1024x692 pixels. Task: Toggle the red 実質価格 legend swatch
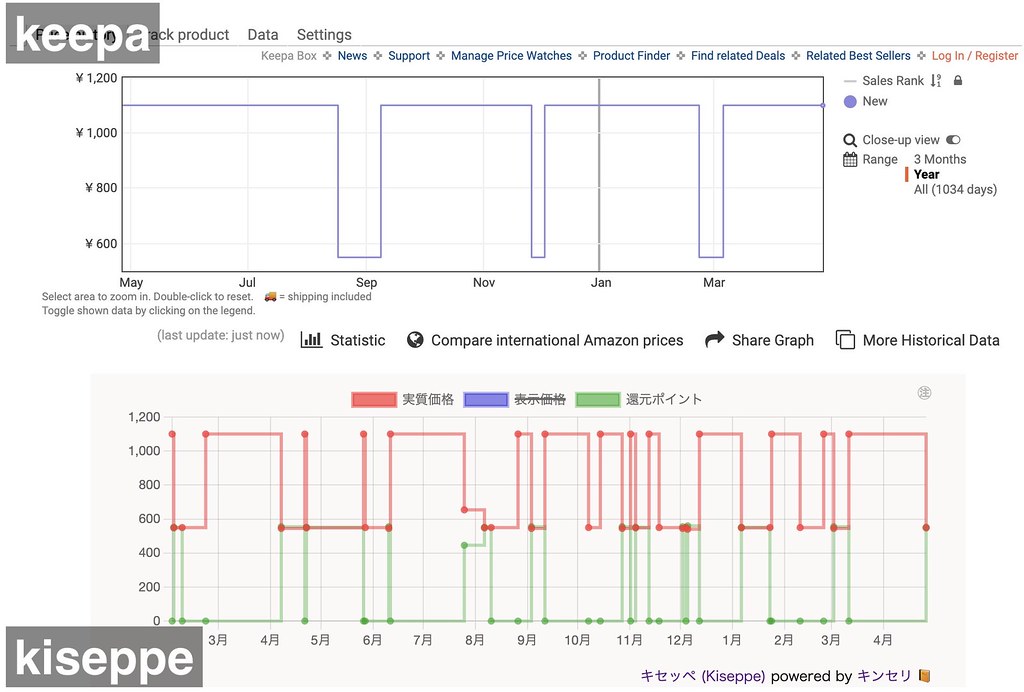click(374, 399)
